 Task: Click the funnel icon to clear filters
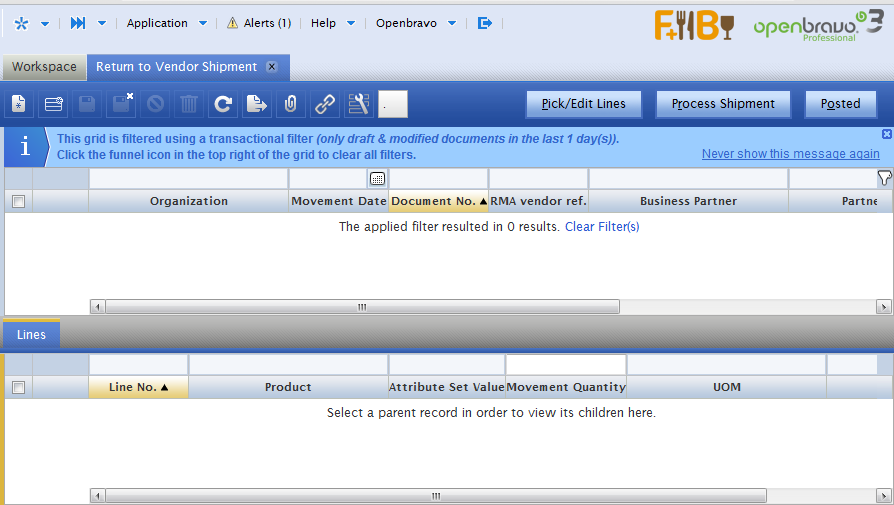click(x=884, y=178)
